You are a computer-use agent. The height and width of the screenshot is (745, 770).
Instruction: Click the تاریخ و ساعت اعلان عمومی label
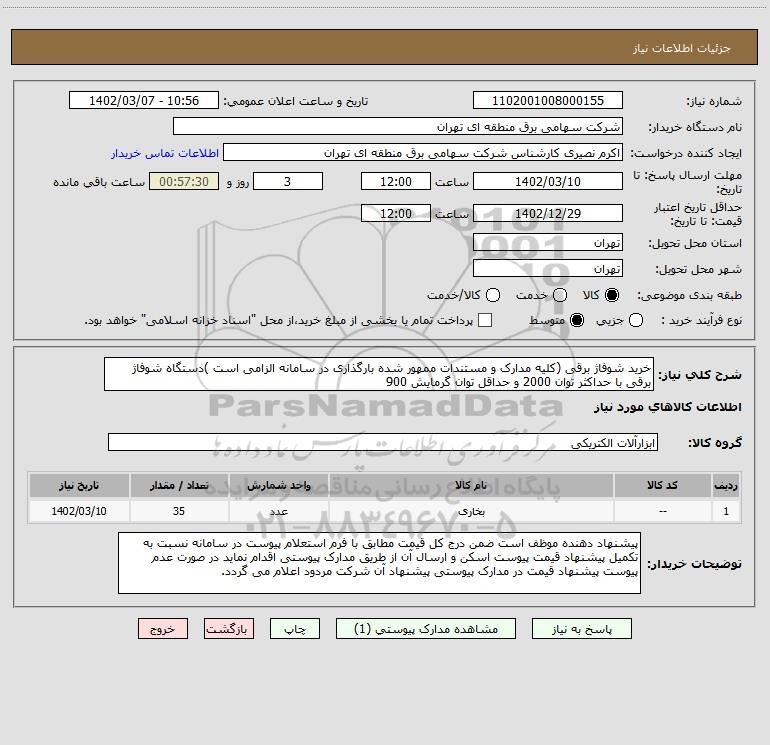[296, 101]
